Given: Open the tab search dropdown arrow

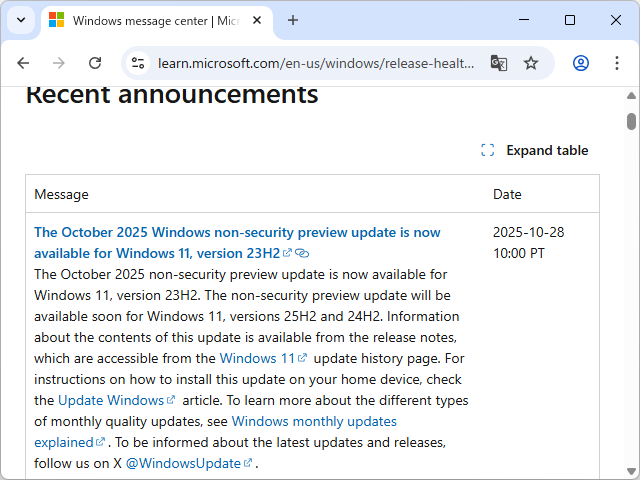Looking at the screenshot, I should click(21, 20).
